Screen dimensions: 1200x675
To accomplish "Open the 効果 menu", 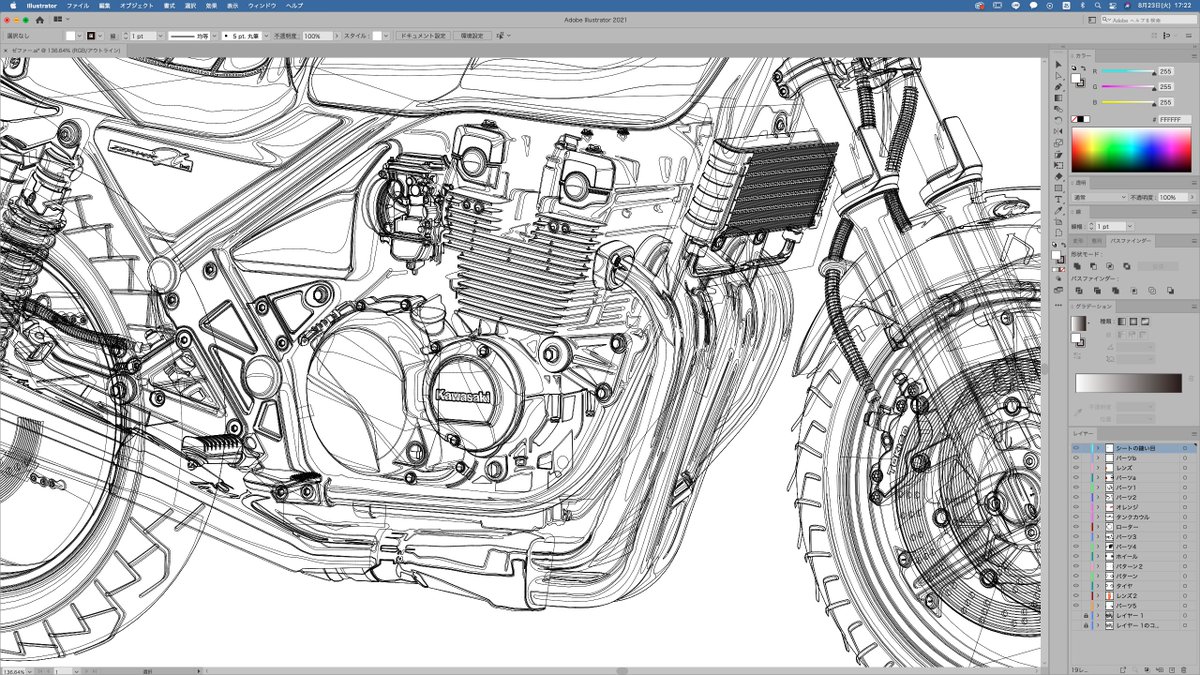I will click(211, 5).
